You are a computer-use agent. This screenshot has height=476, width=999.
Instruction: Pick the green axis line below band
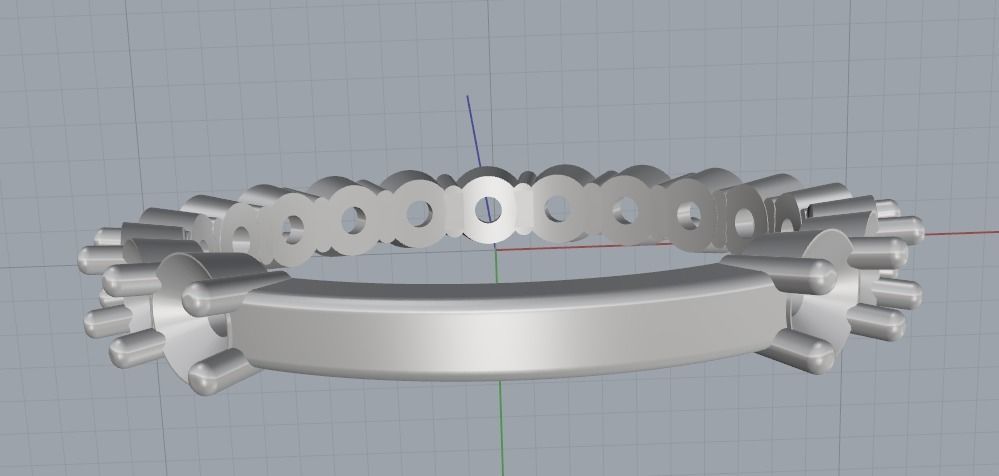coord(501,428)
